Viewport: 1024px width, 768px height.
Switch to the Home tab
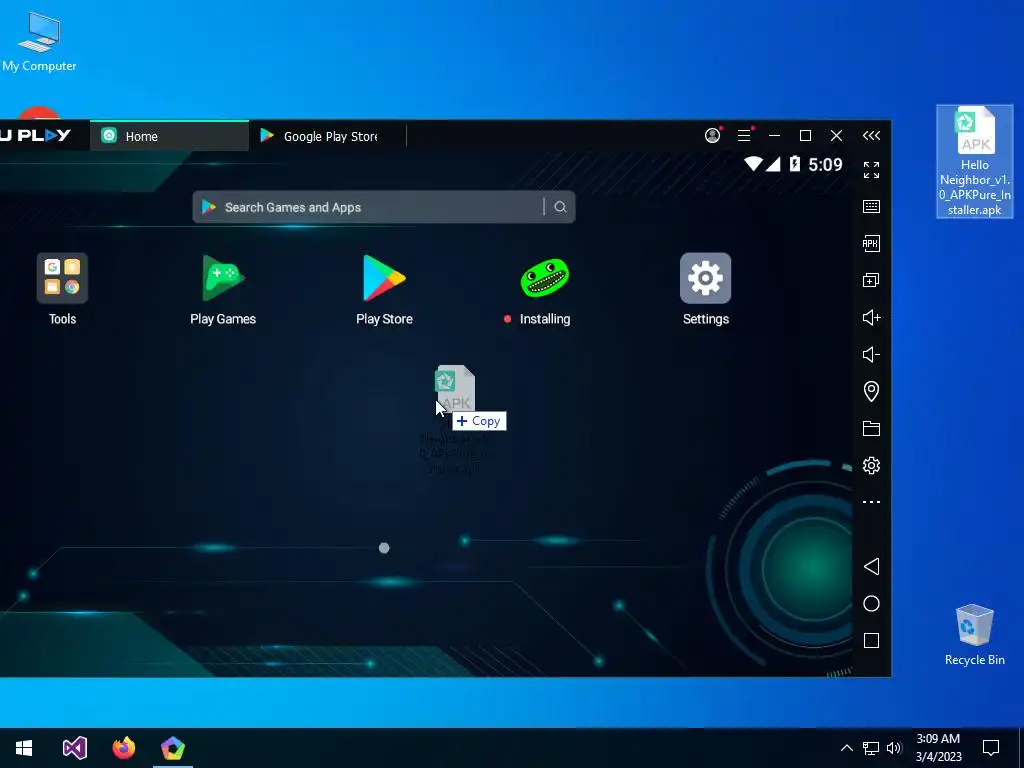(169, 136)
